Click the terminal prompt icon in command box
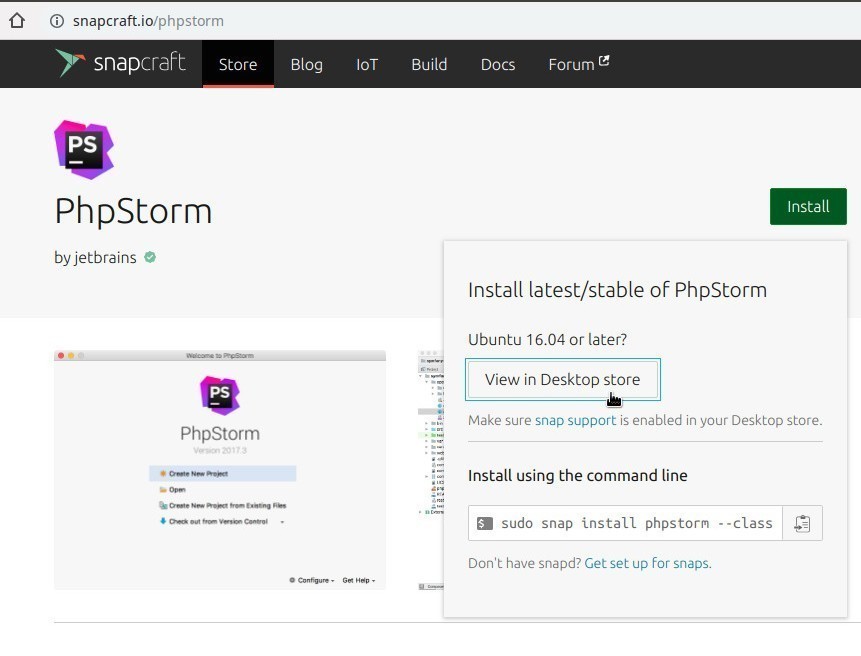 pyautogui.click(x=483, y=522)
